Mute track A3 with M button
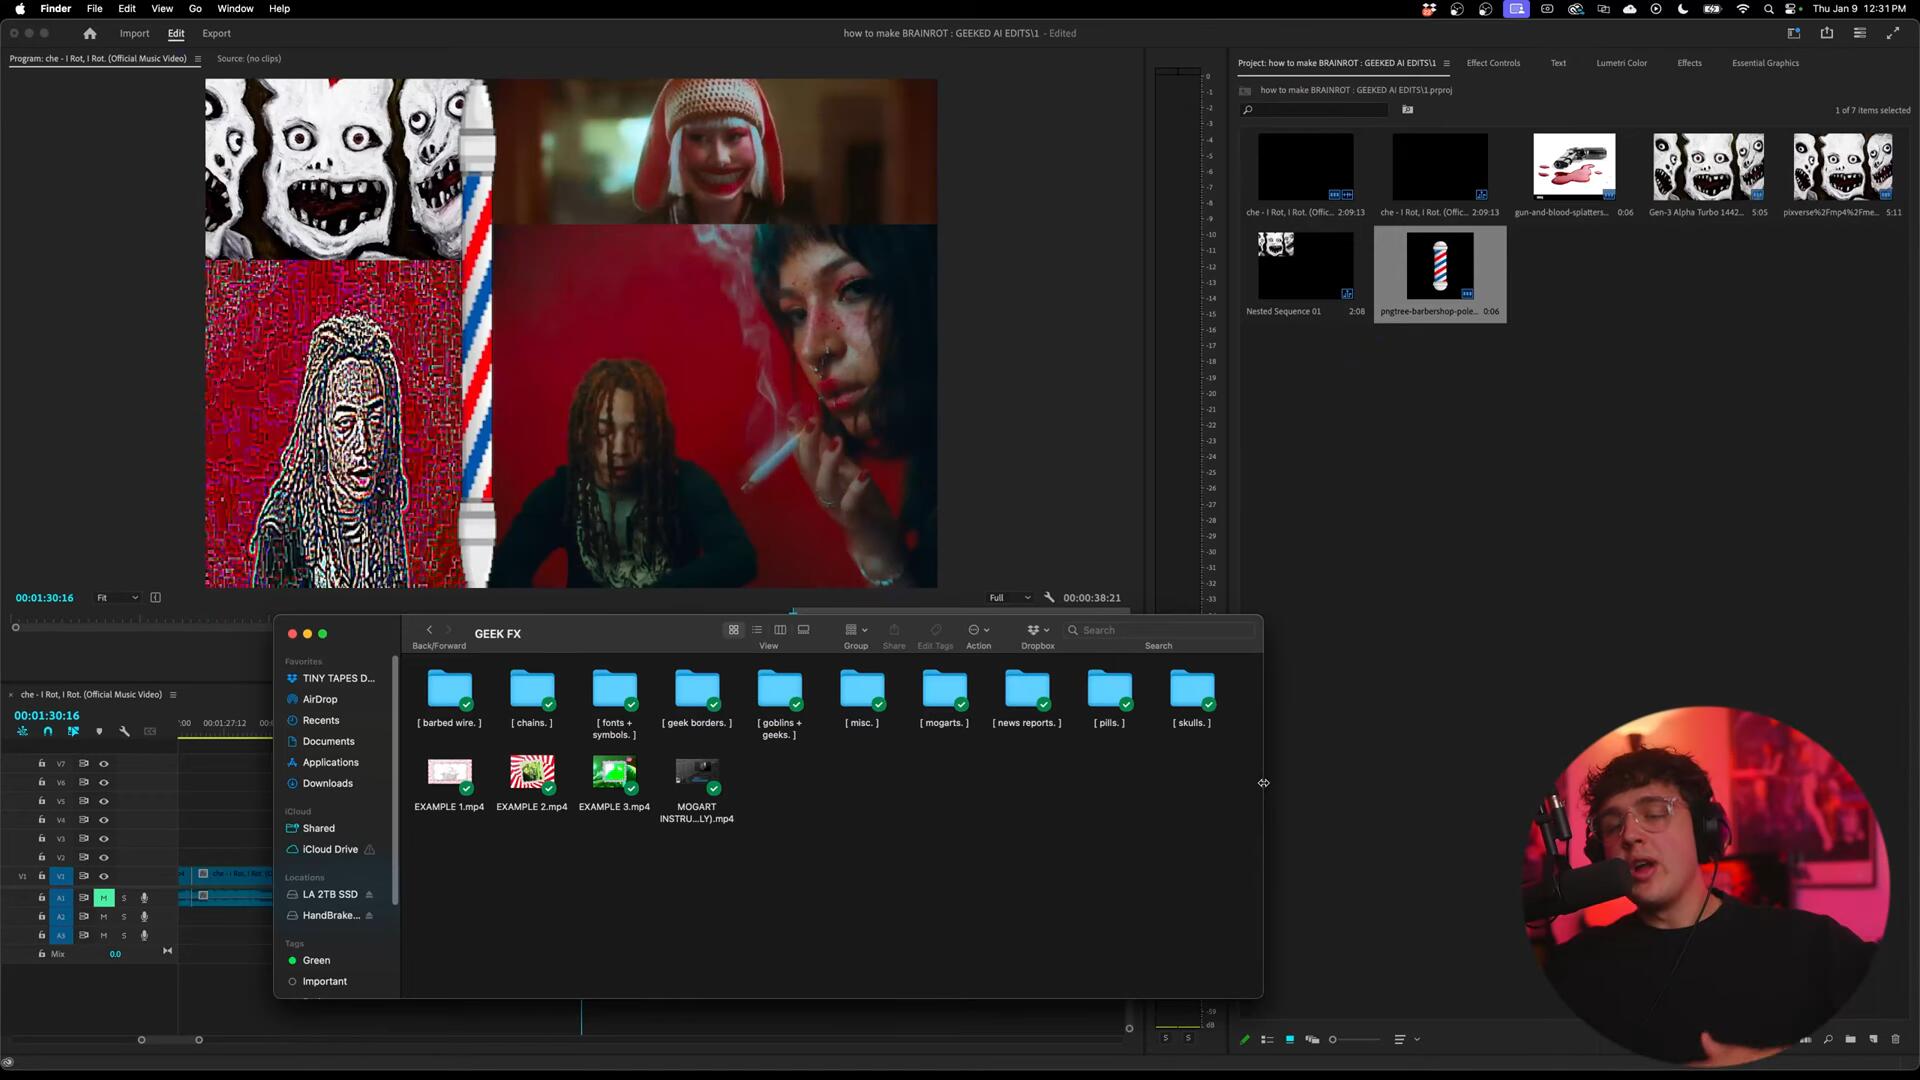Screen dimensions: 1920x1080 pos(103,936)
